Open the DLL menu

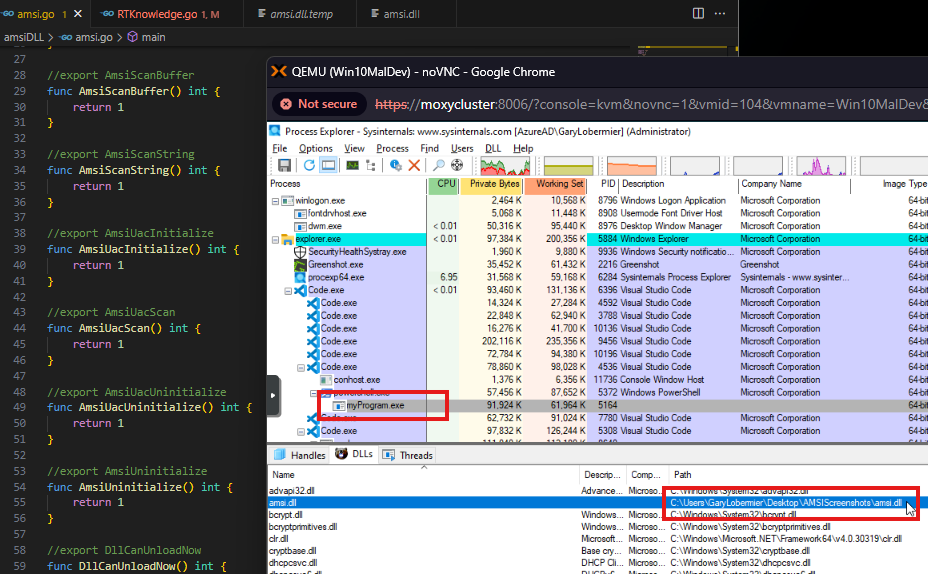click(493, 148)
